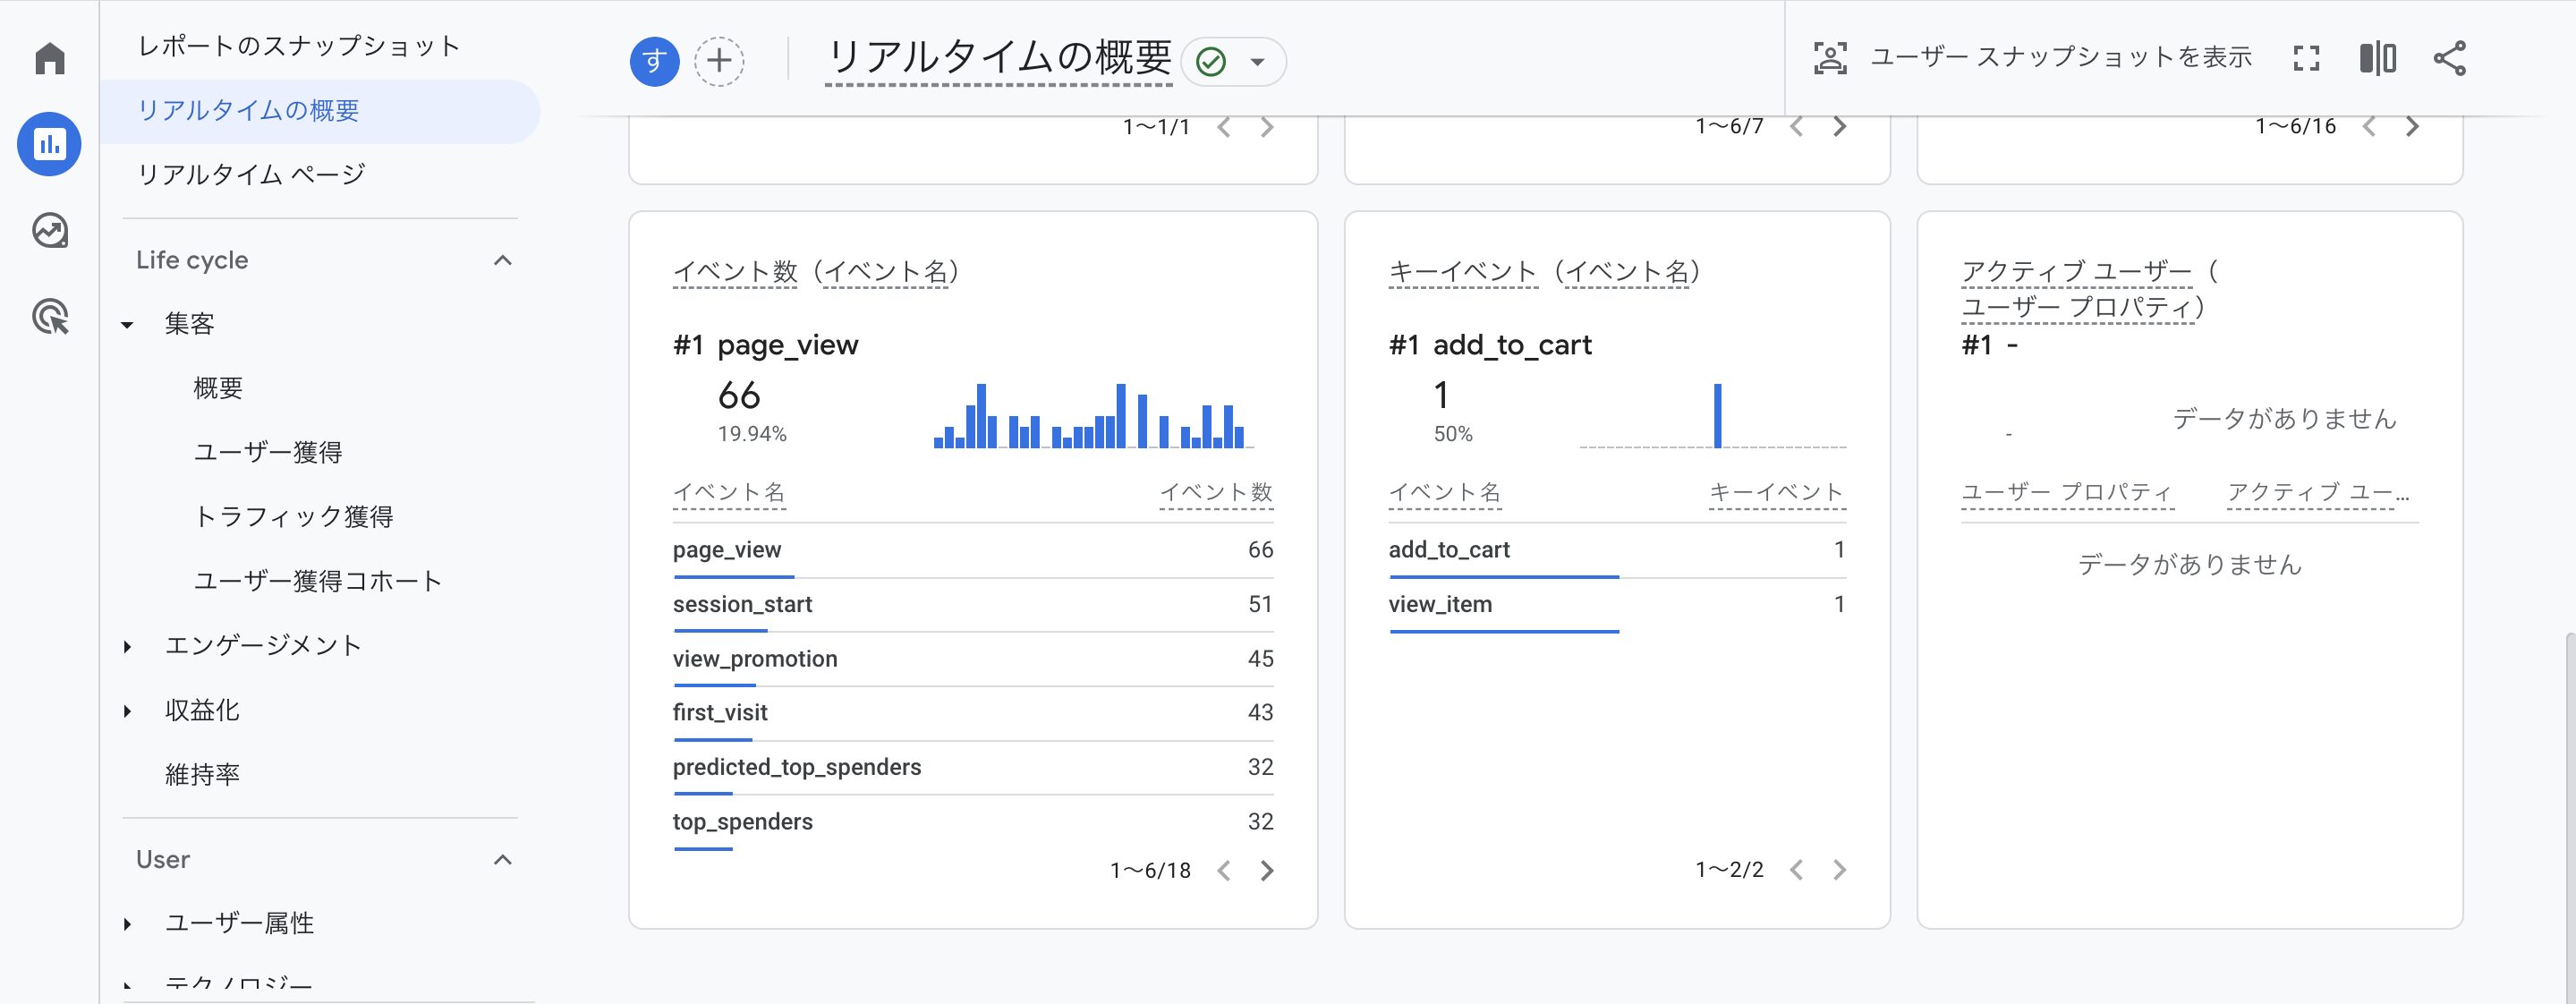Click the predicted_top_spenders row
2576x1004 pixels.
coord(973,767)
